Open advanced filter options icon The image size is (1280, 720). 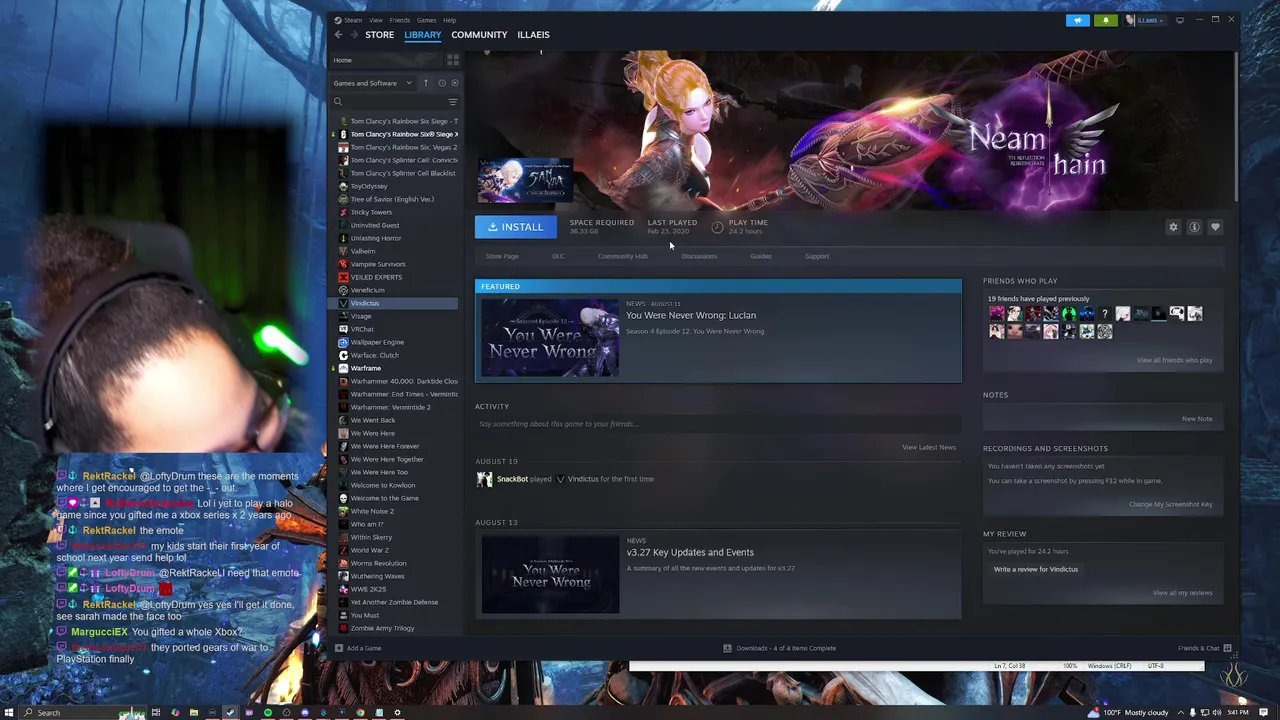coord(453,102)
